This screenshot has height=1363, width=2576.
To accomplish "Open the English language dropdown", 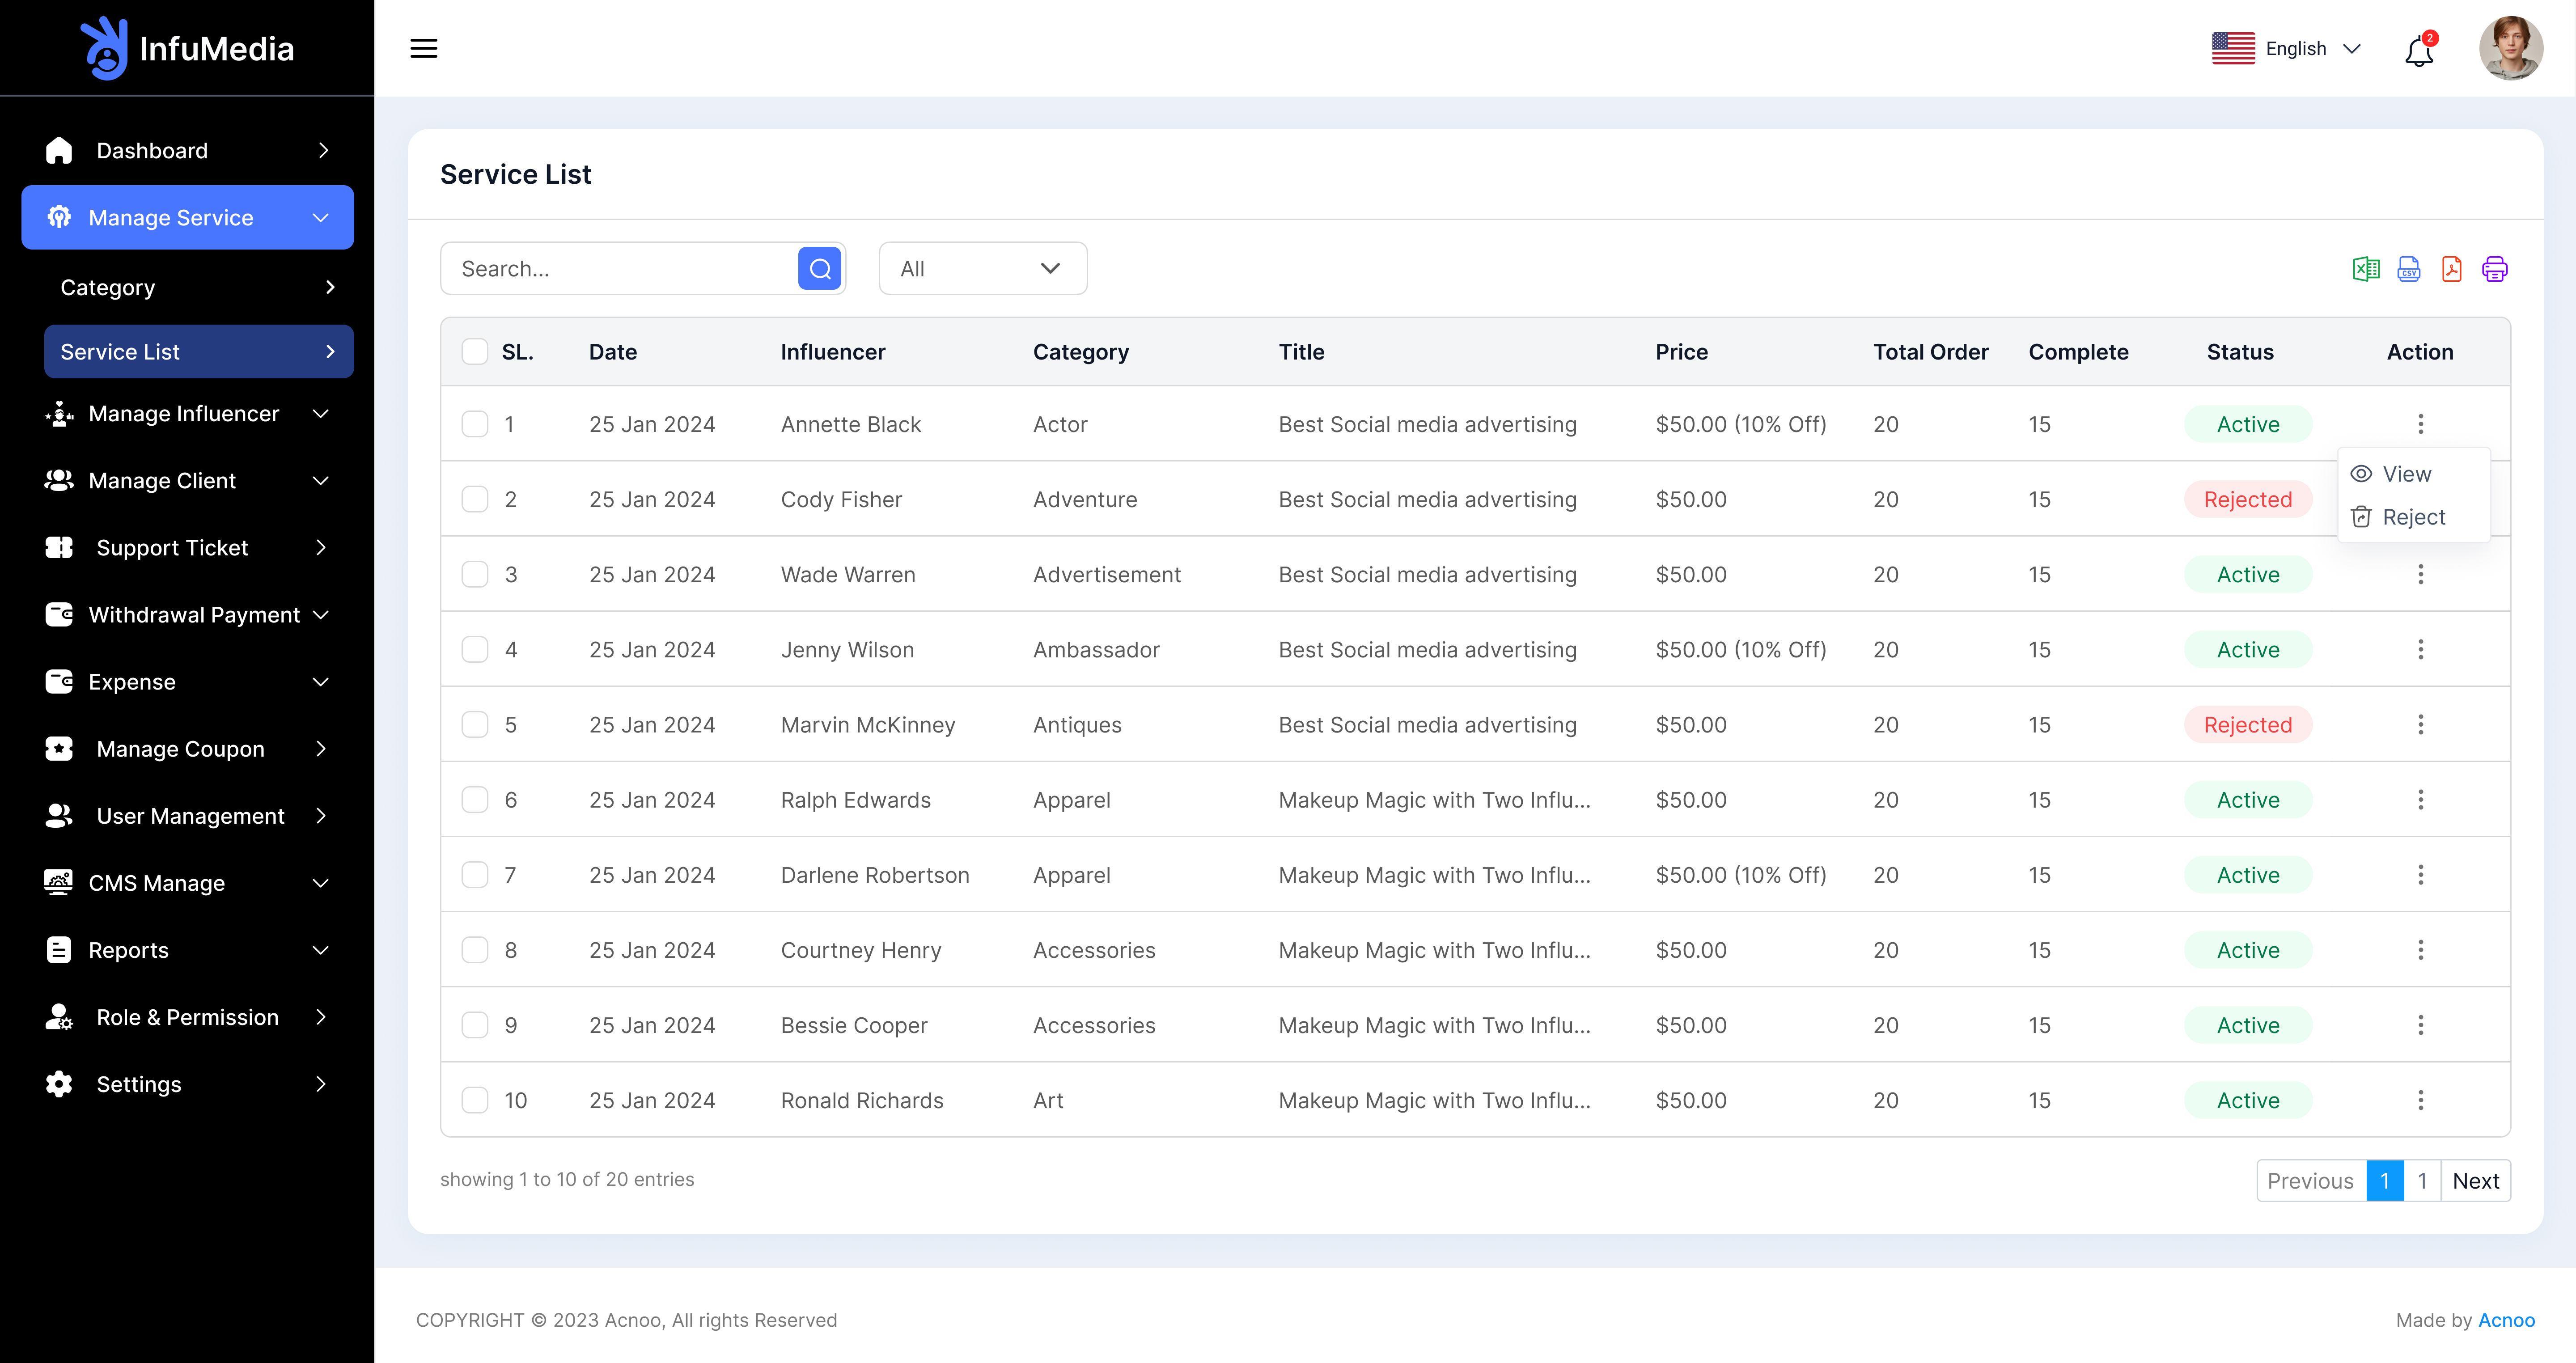I will [2287, 48].
